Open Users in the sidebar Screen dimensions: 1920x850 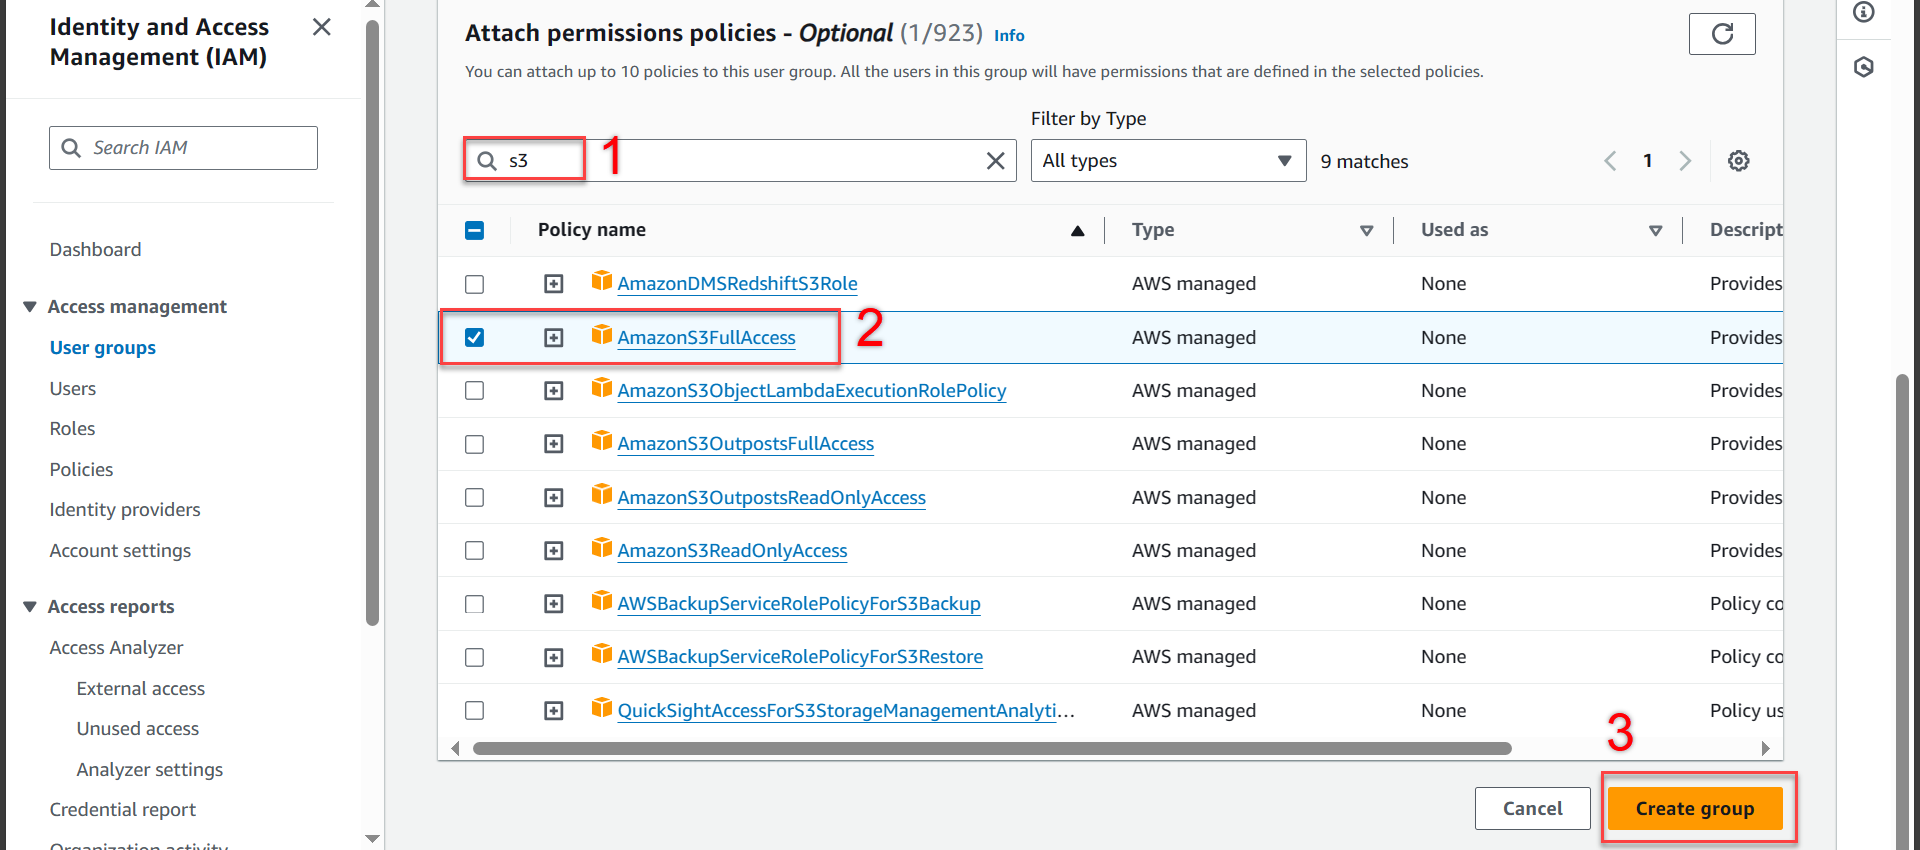pyautogui.click(x=73, y=389)
